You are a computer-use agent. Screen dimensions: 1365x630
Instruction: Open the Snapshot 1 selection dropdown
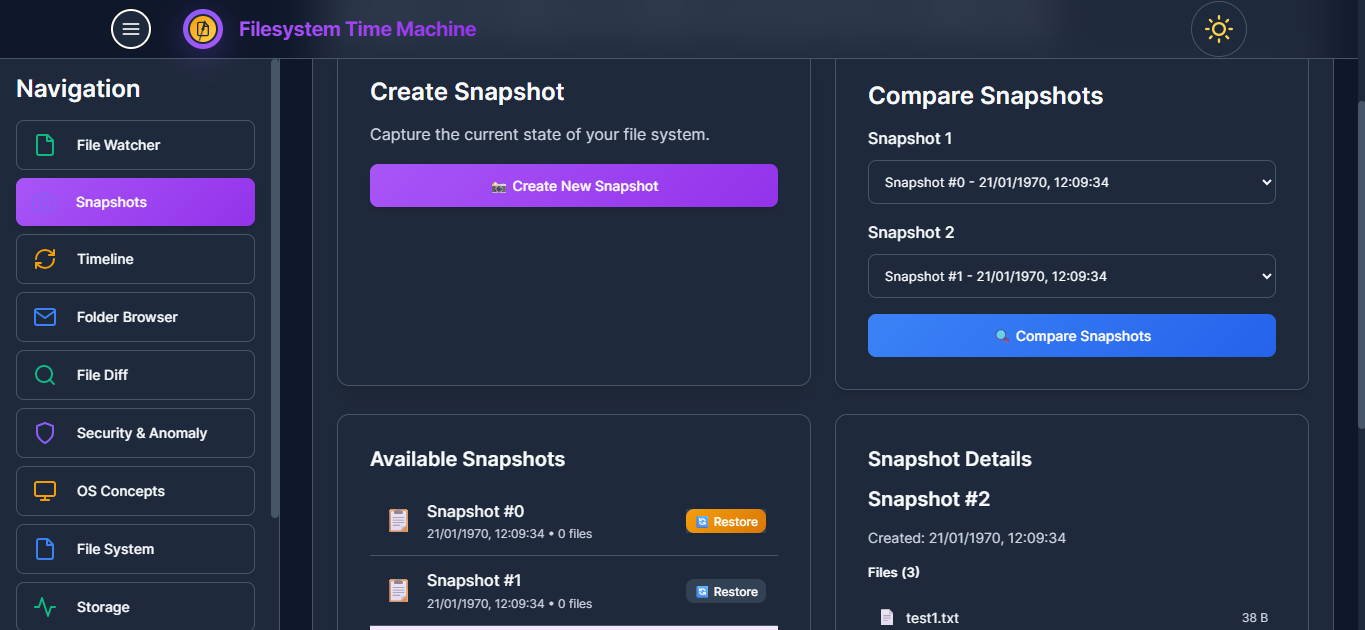tap(1071, 182)
